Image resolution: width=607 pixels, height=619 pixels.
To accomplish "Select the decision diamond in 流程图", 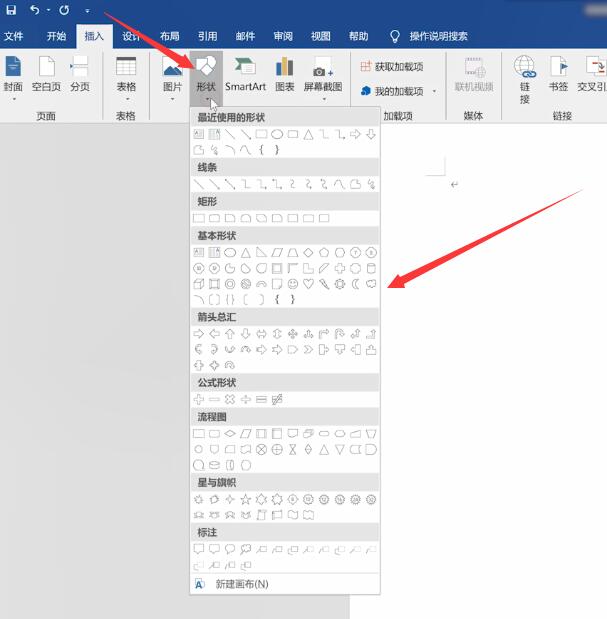I will 230,434.
